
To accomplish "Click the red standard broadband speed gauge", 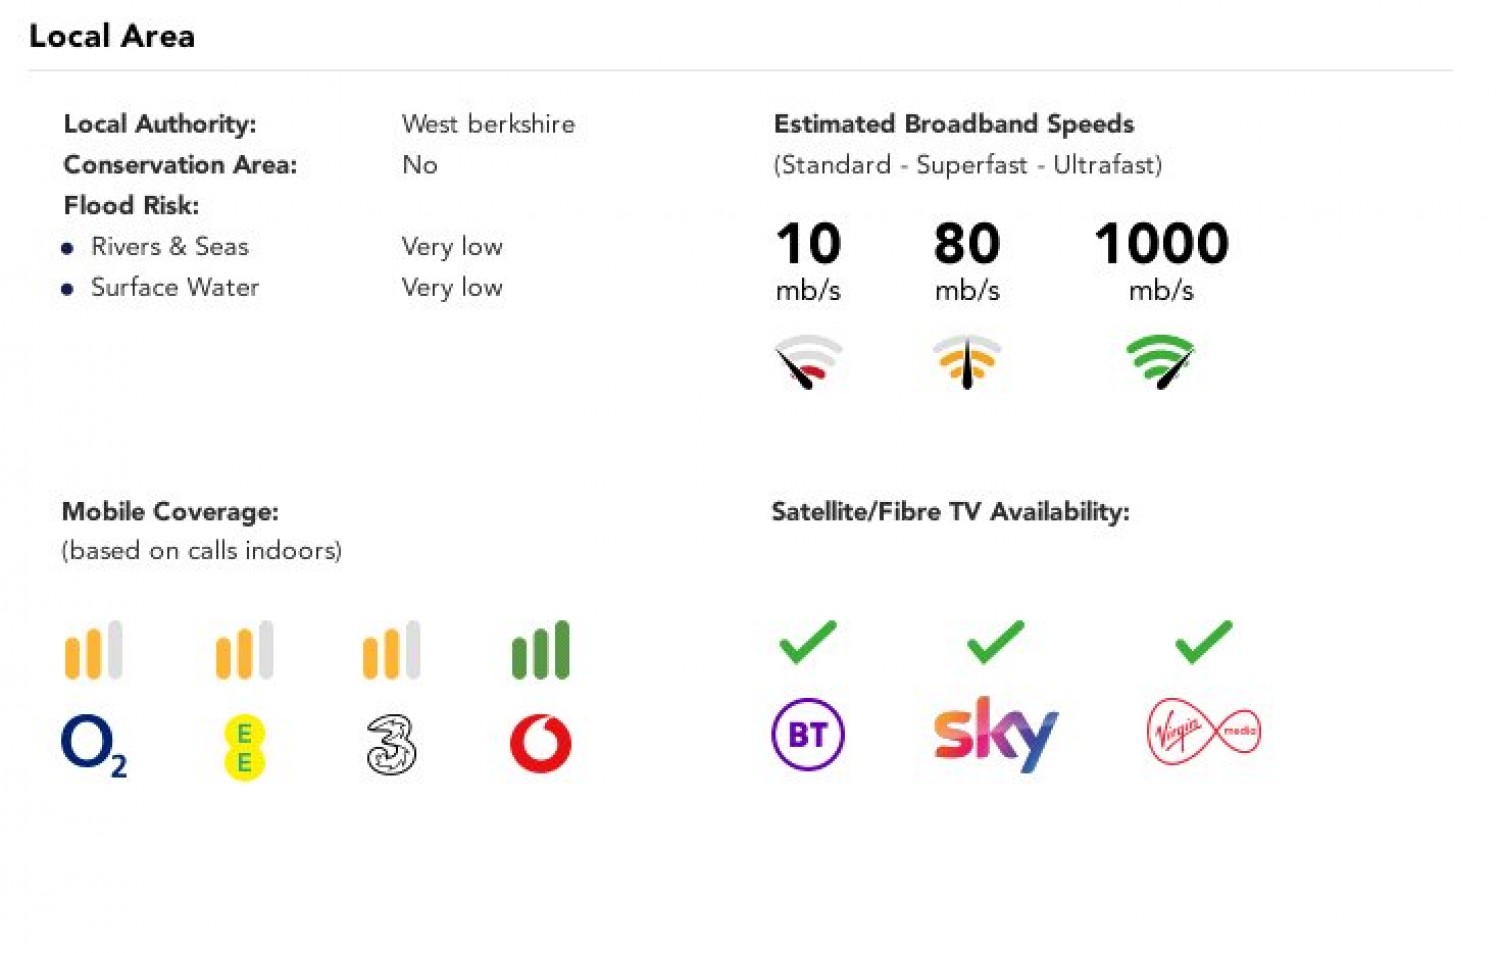I will coord(808,361).
